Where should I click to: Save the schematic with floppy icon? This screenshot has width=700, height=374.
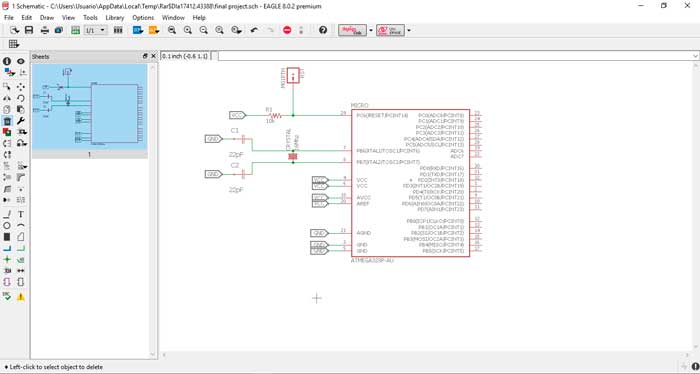[x=29, y=30]
